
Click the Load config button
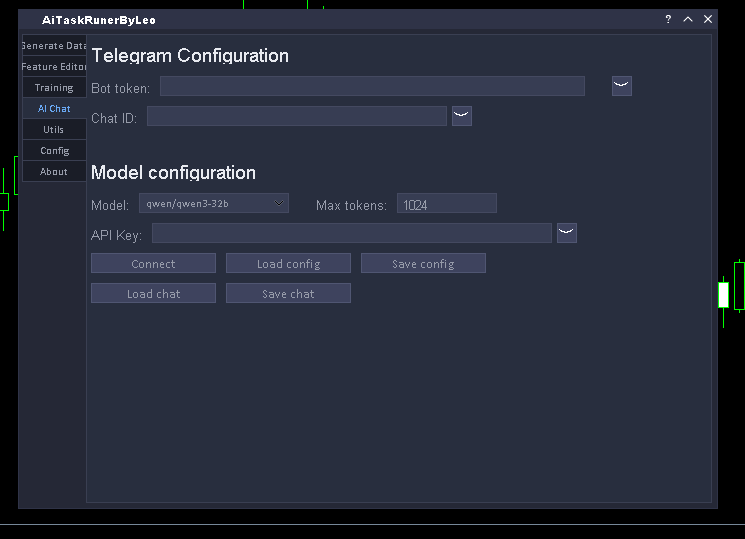coord(288,264)
